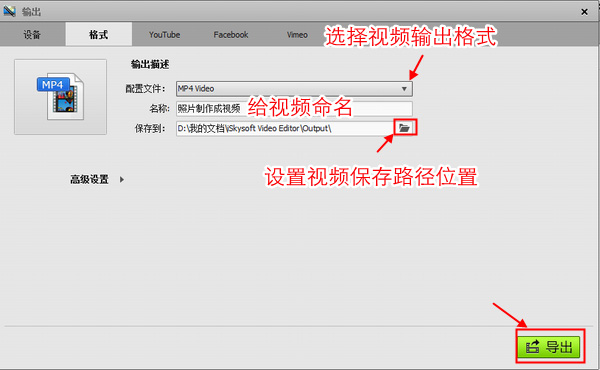
Task: Open the 配置文件 MP4 Video dropdown
Action: coord(294,89)
